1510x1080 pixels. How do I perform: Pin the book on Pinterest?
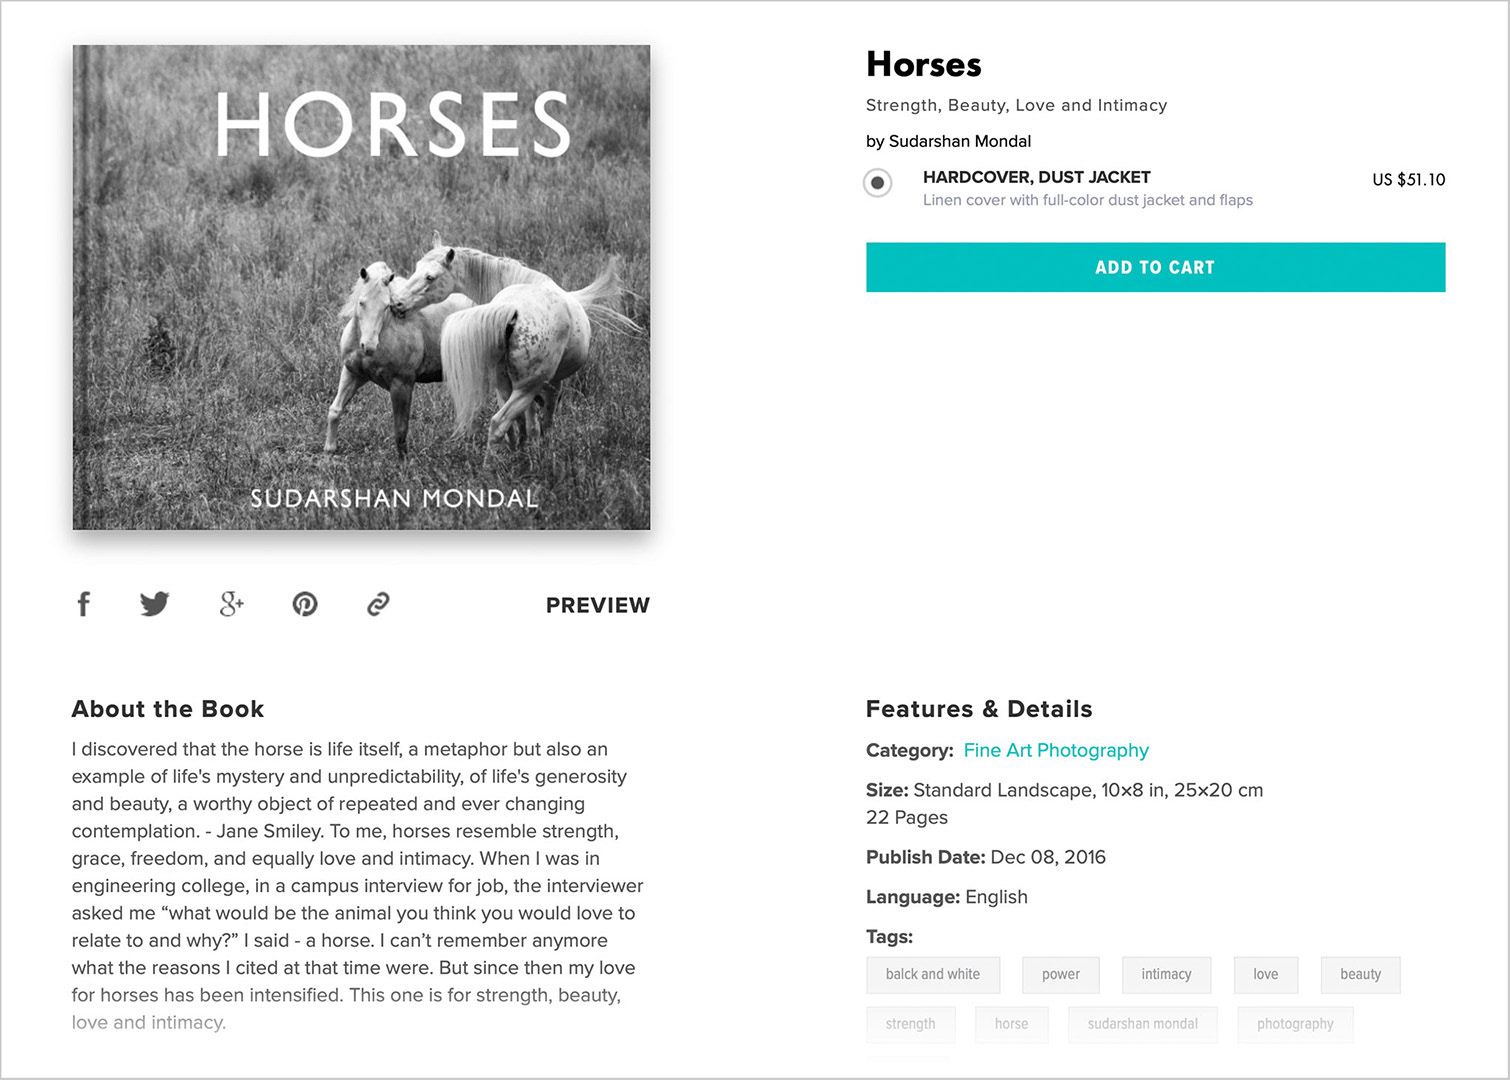point(305,604)
